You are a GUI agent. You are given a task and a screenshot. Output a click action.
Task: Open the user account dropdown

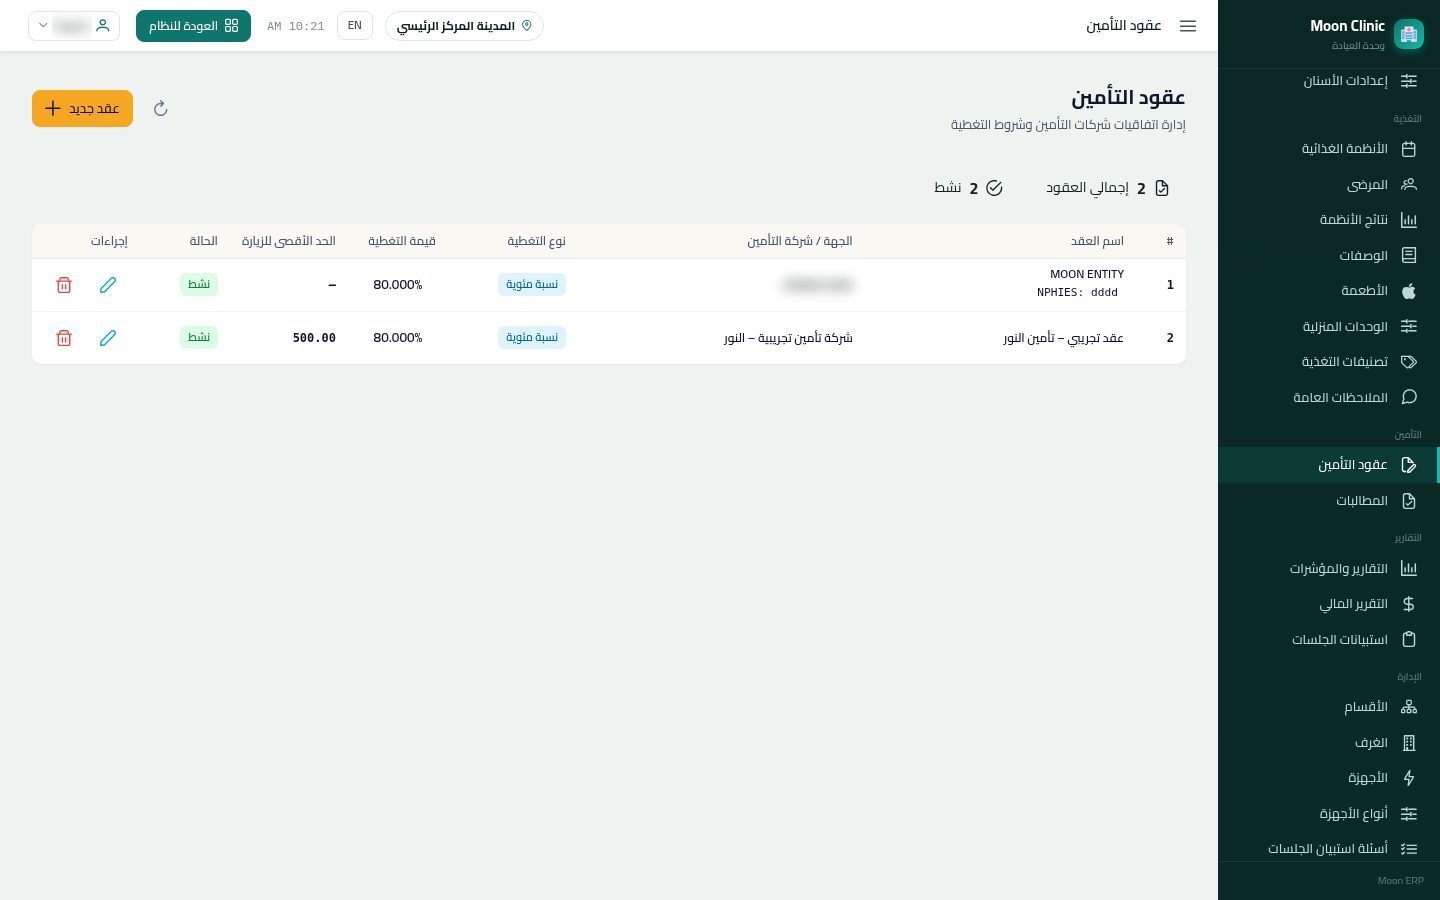(74, 26)
